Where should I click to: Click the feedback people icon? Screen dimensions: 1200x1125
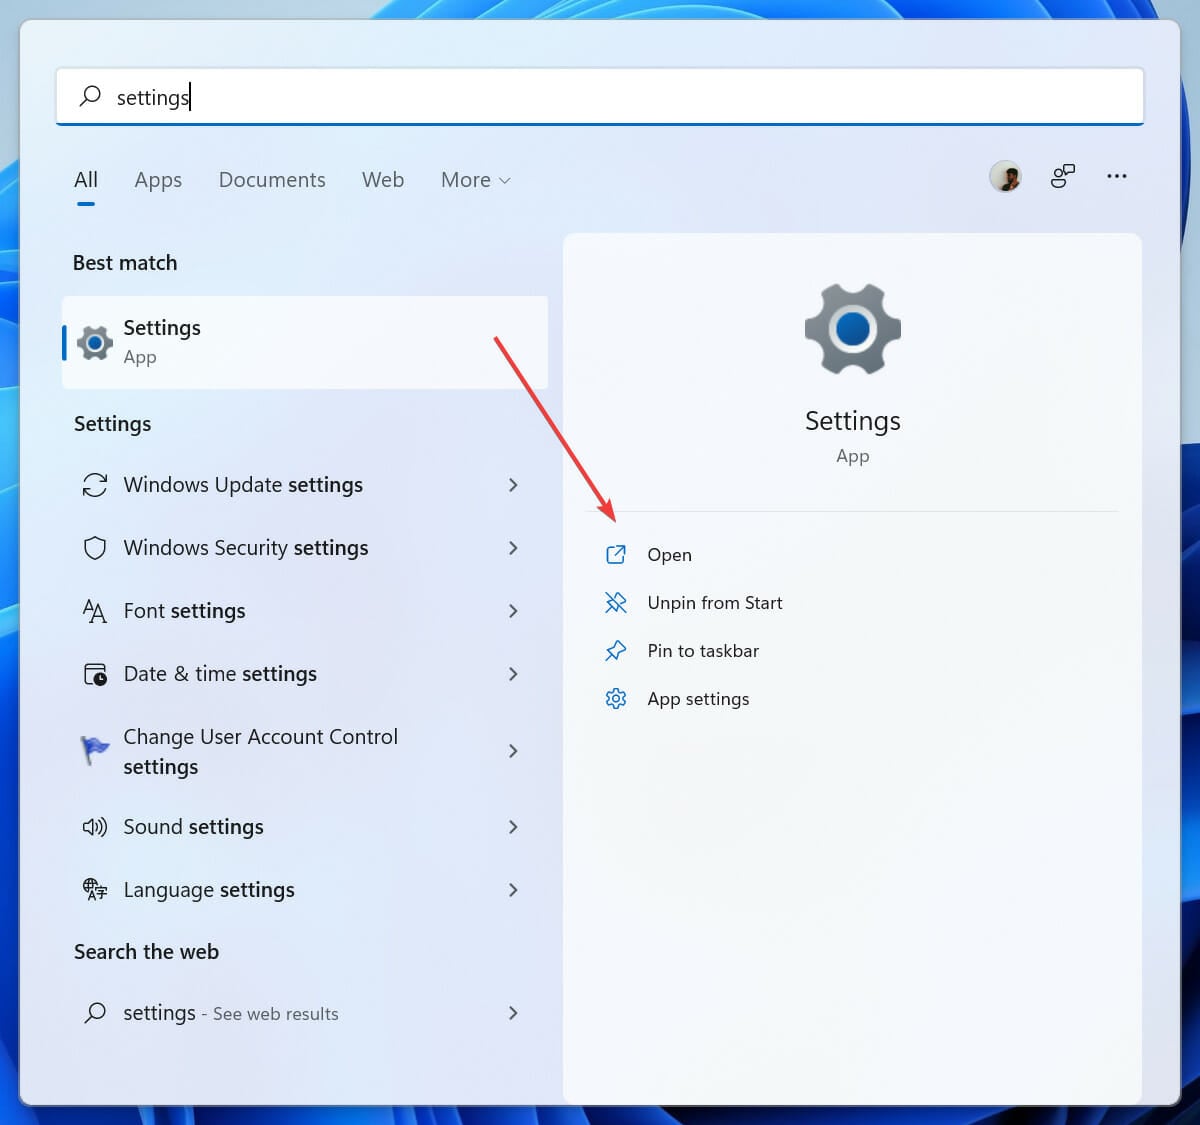(1062, 177)
